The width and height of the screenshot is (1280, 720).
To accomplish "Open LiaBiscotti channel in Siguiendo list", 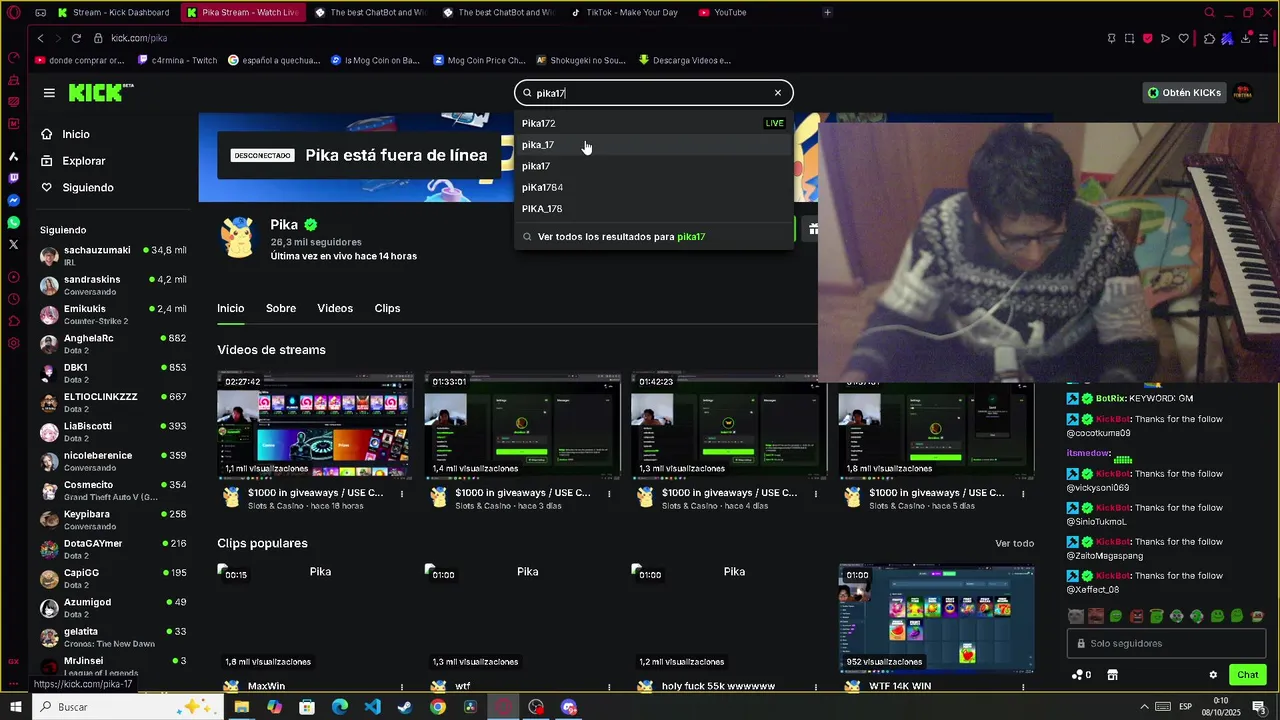I will point(113,432).
